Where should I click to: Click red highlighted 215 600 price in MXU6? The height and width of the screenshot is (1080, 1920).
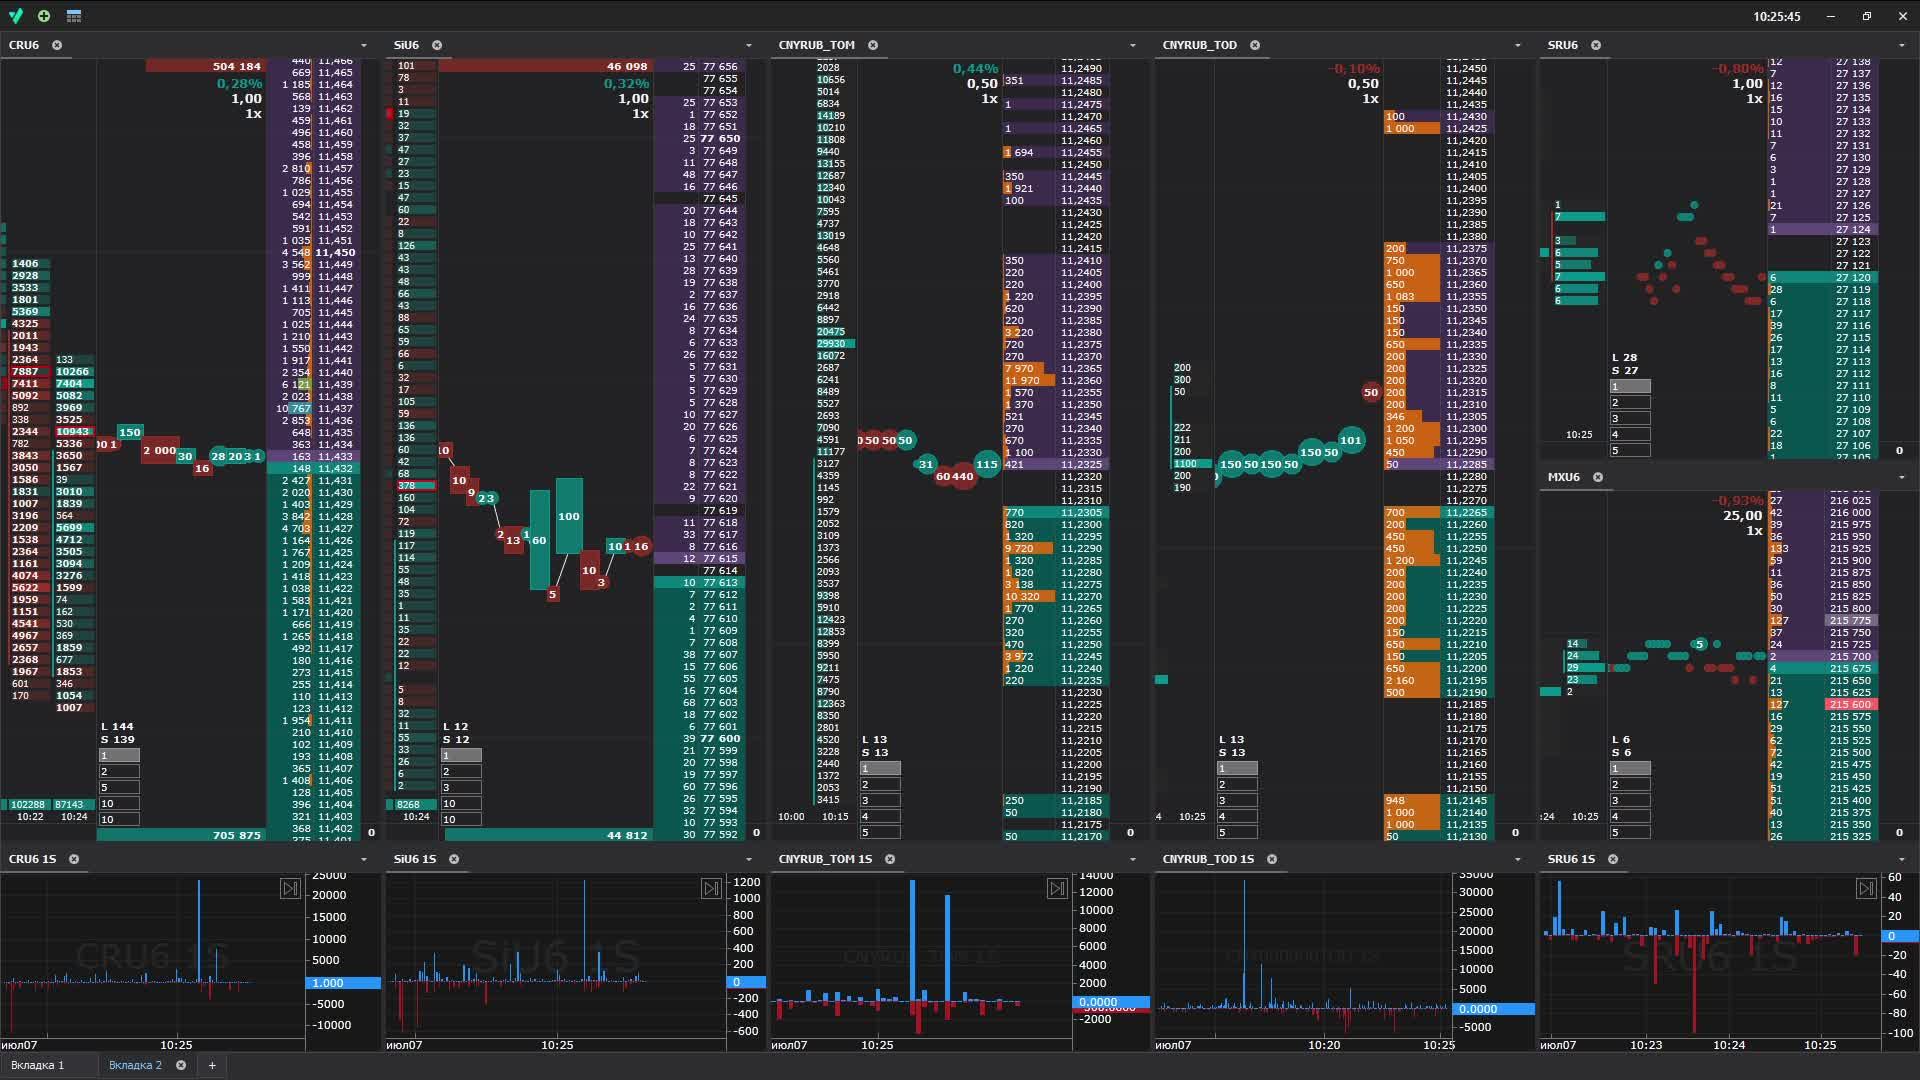(x=1850, y=705)
